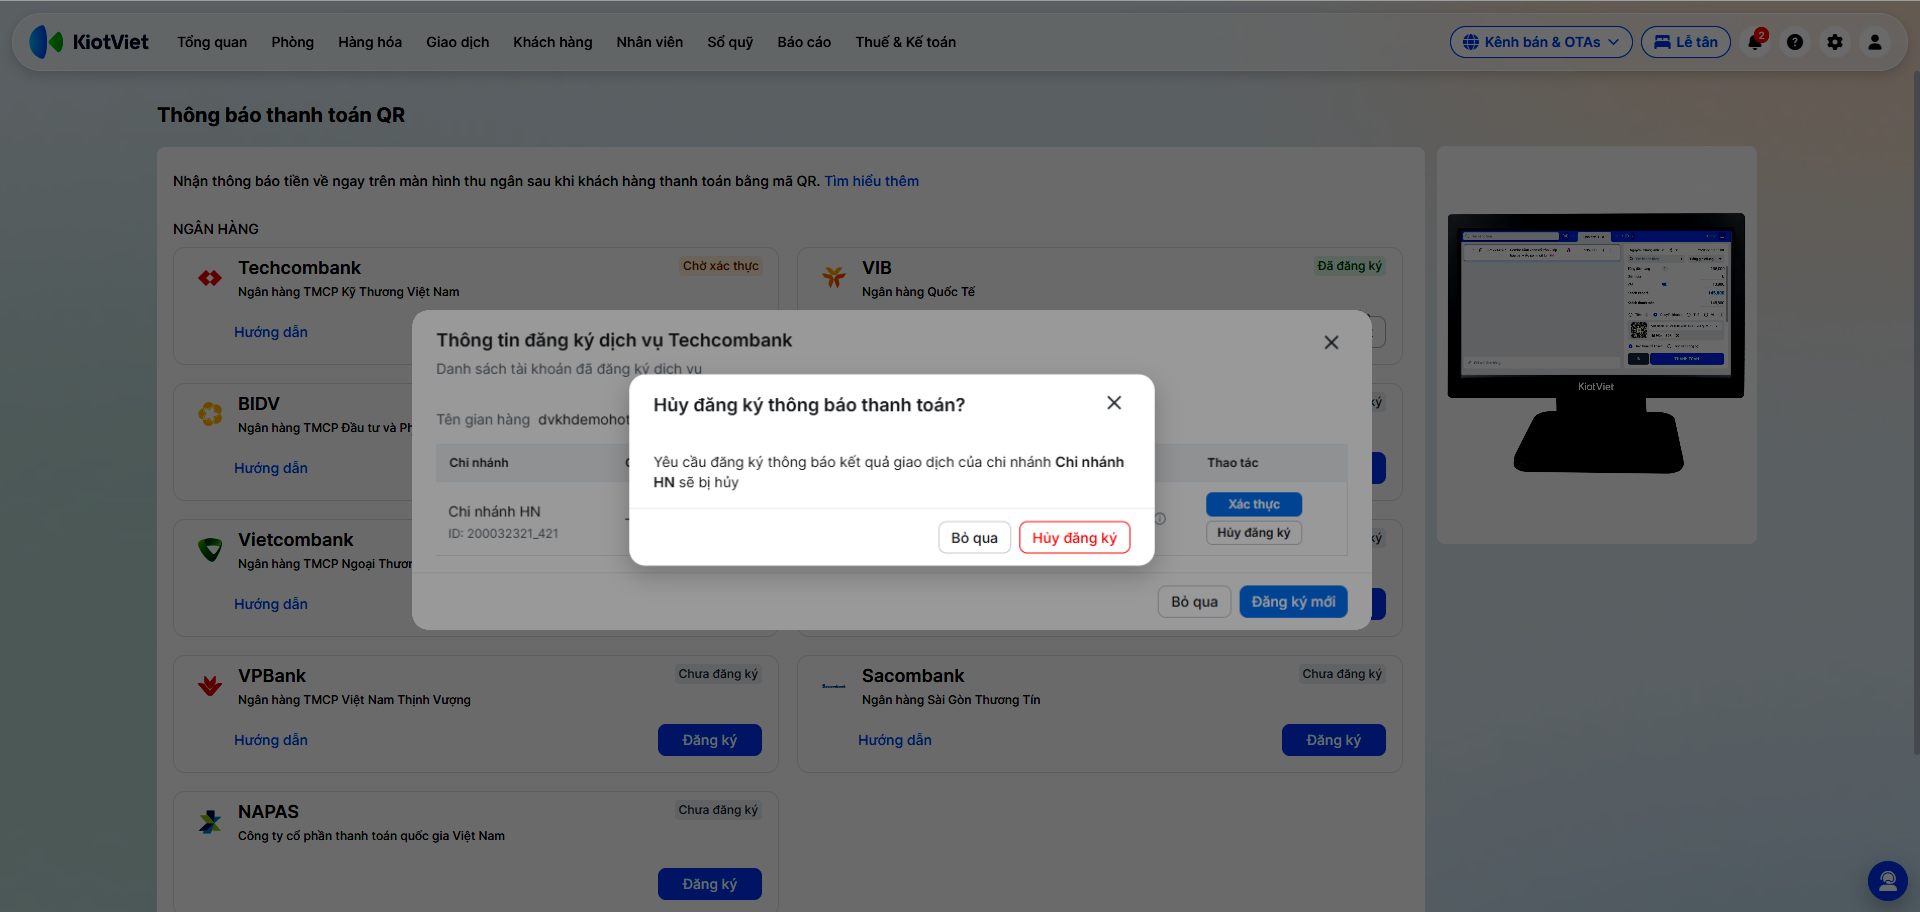Screen dimensions: 1920x912
Task: Open the settings gear icon
Action: pyautogui.click(x=1835, y=42)
